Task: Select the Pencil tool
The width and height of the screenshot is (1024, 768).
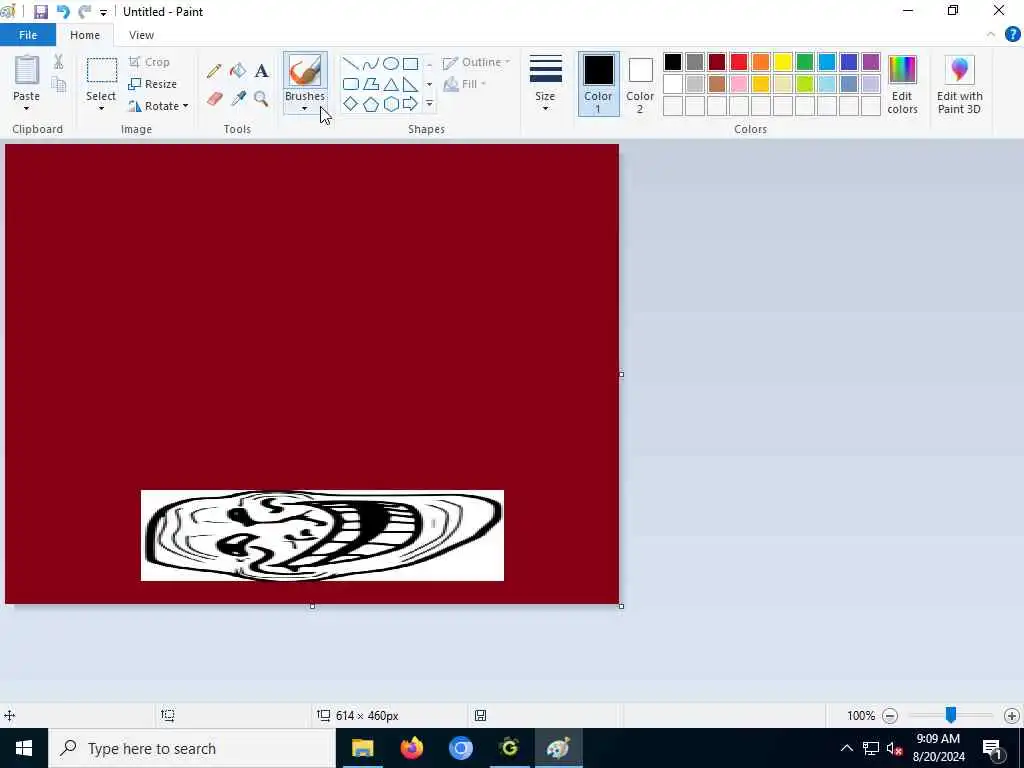Action: click(x=214, y=71)
